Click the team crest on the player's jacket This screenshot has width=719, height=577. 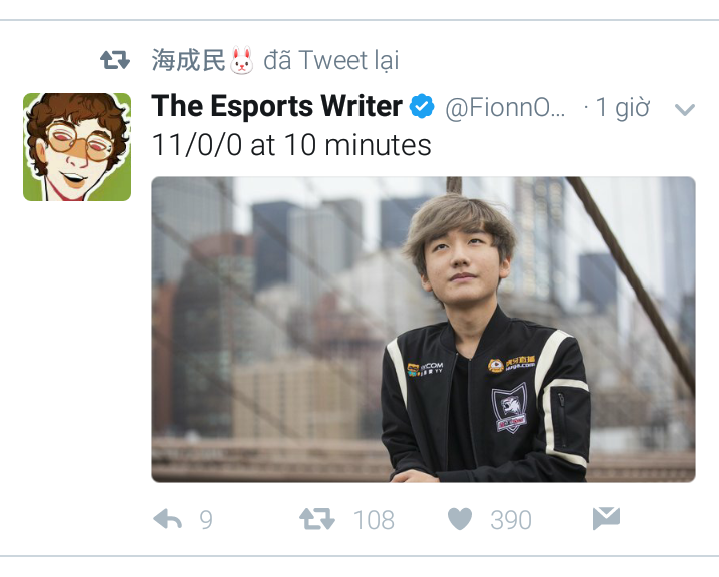511,408
